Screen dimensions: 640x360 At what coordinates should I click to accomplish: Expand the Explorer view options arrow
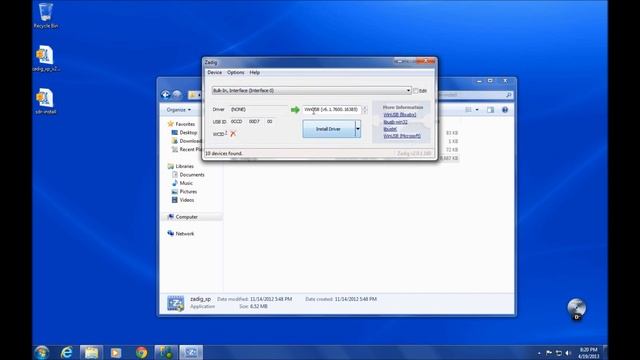477,110
